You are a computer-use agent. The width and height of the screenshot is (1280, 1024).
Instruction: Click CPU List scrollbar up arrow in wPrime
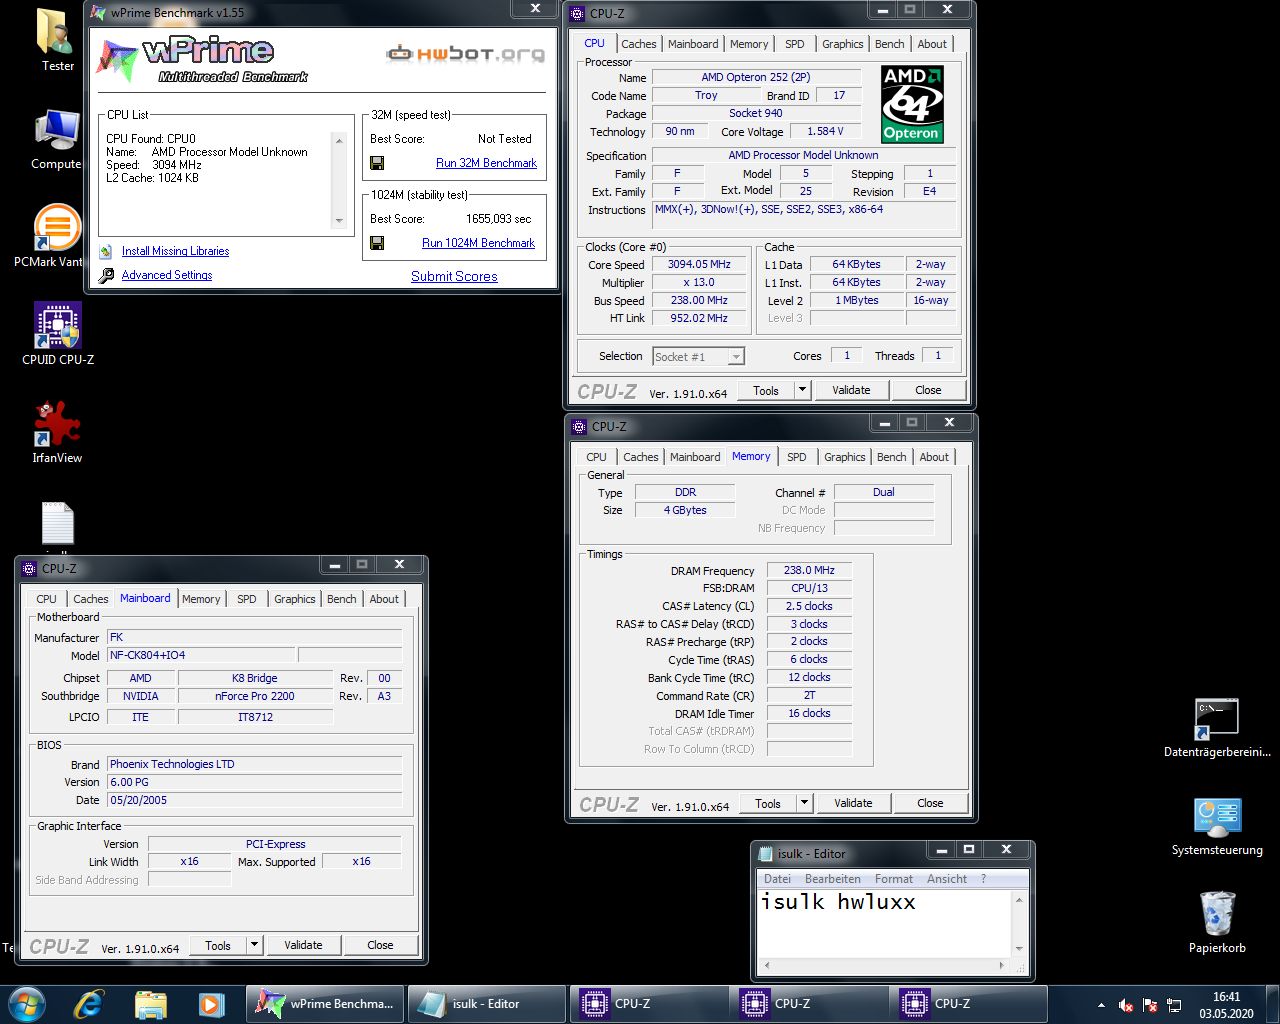click(339, 140)
